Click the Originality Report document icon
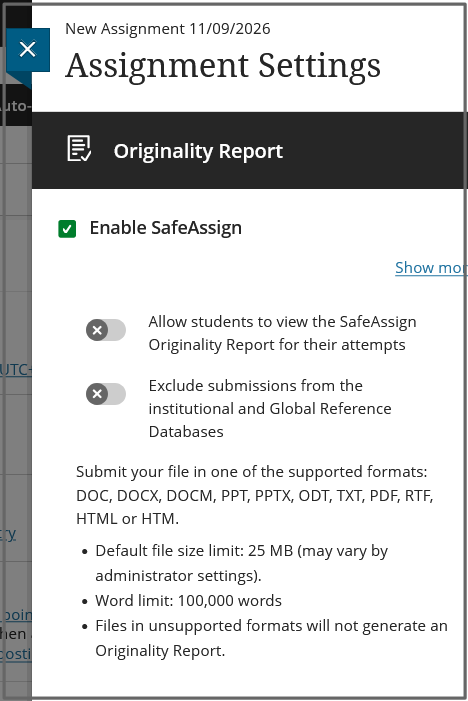The width and height of the screenshot is (468, 701). click(x=79, y=148)
